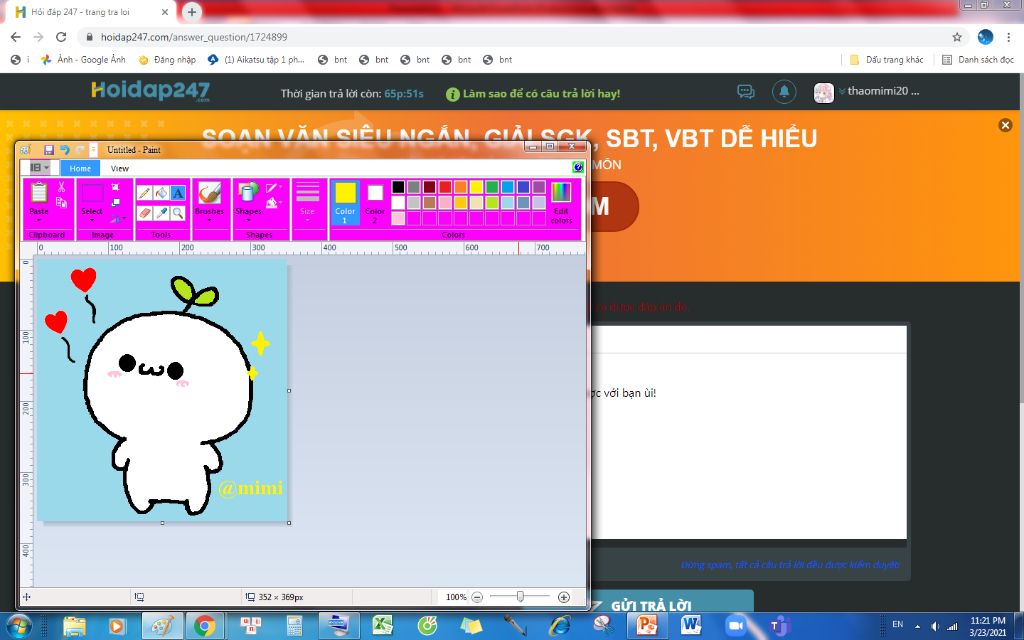Open Word from the taskbar
This screenshot has height=640, width=1024.
[x=690, y=626]
